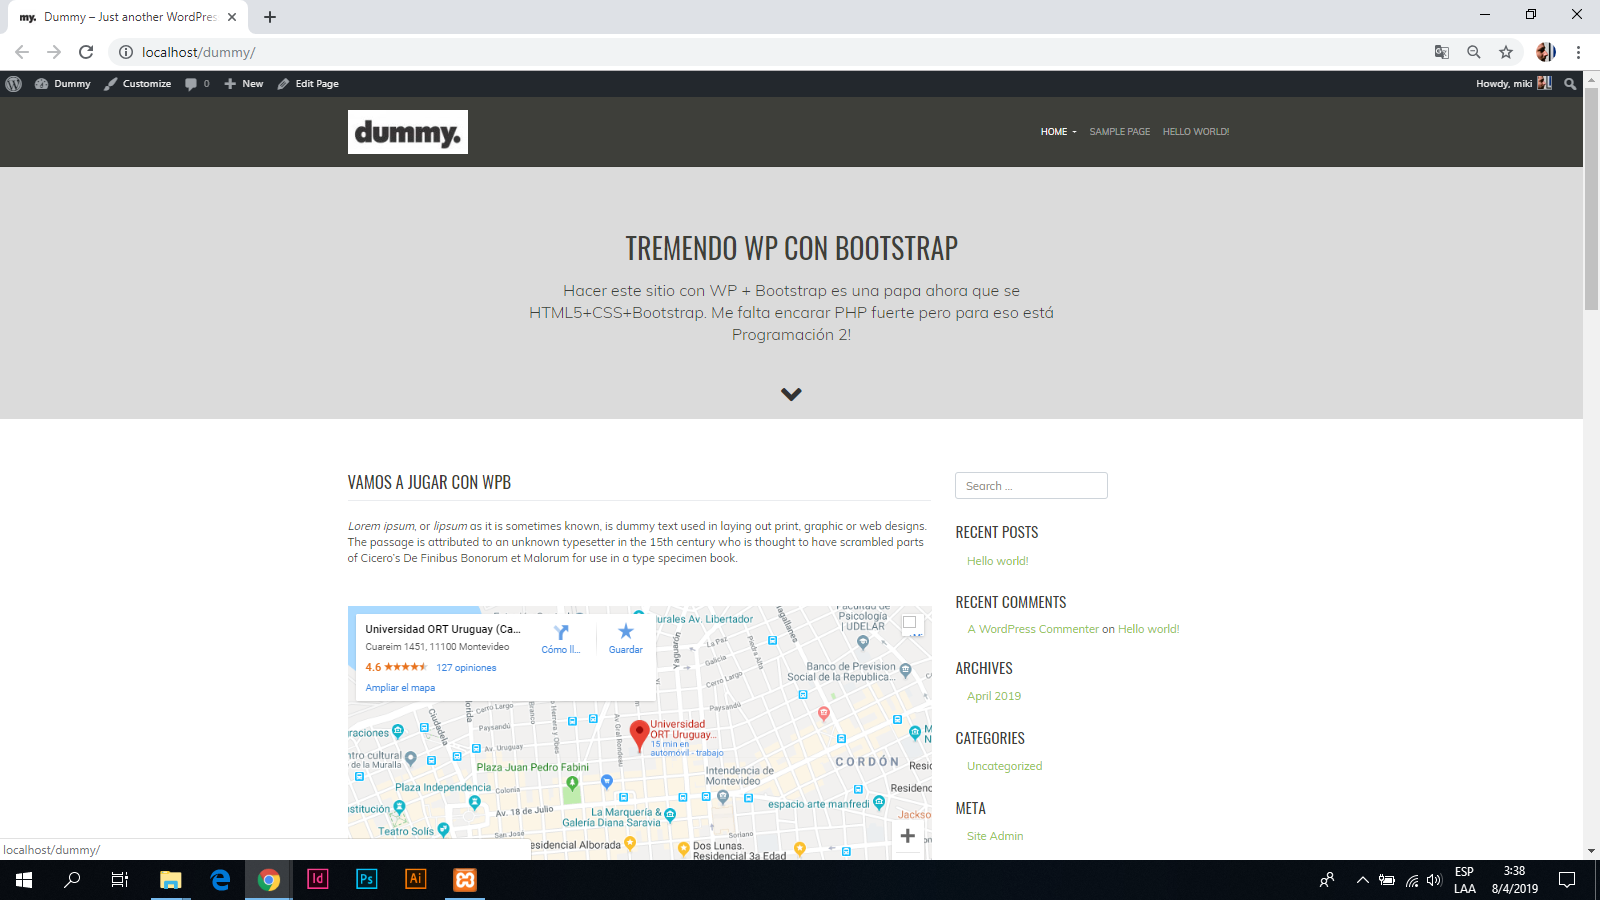Screen dimensions: 1600x900
Task: Click the Translate page icon
Action: tap(1442, 52)
